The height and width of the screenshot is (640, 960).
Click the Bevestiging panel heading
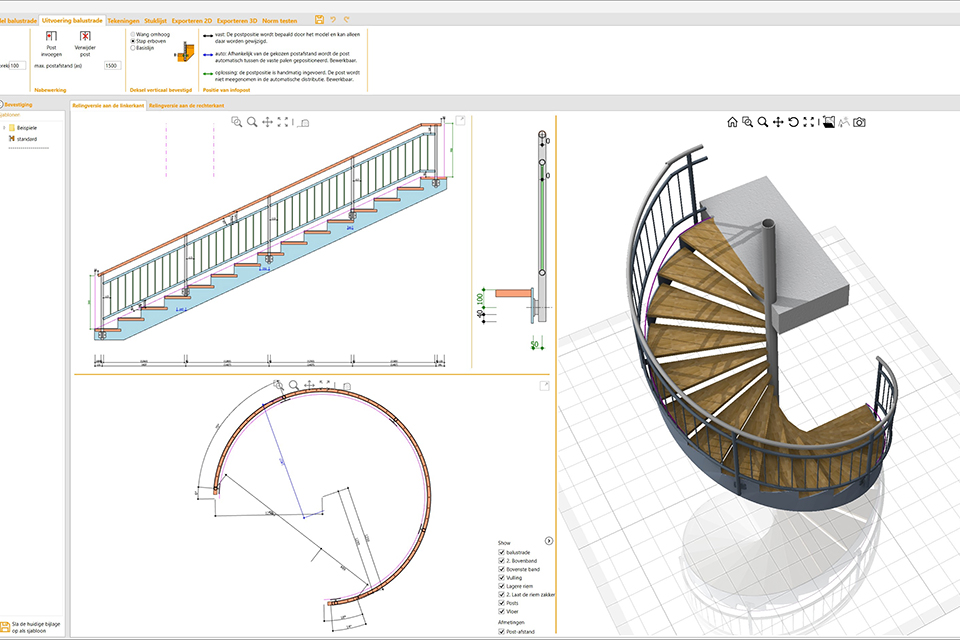[x=18, y=105]
